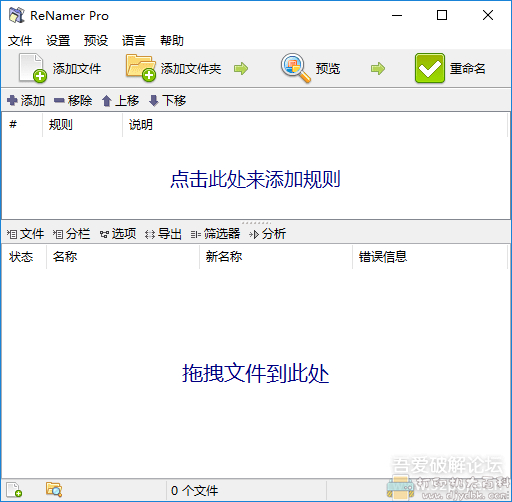512x502 pixels.
Task: Click the green 重命名 checkmark icon
Action: (x=429, y=68)
